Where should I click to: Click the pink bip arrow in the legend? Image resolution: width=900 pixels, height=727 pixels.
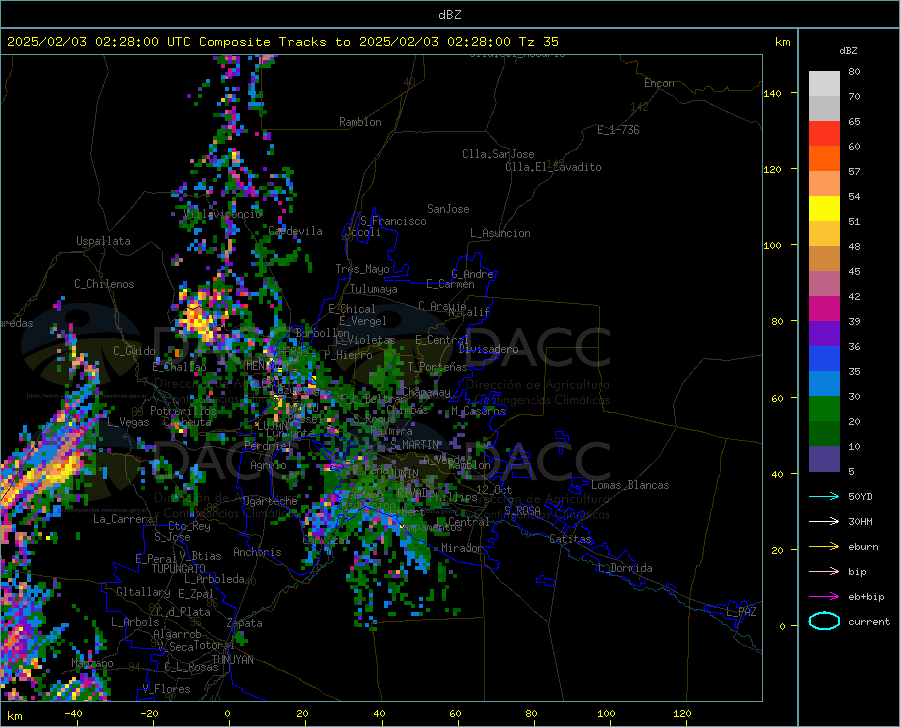click(x=824, y=572)
